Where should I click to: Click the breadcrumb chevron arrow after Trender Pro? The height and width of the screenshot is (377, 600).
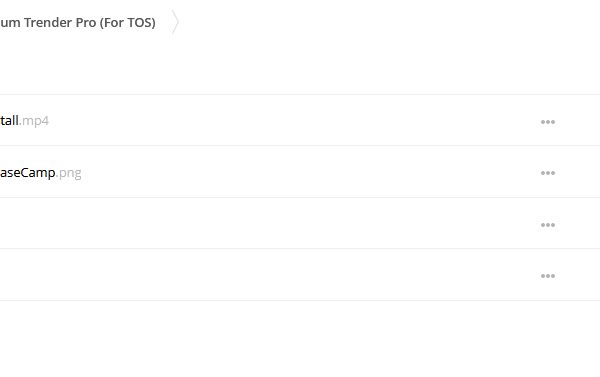pyautogui.click(x=175, y=22)
